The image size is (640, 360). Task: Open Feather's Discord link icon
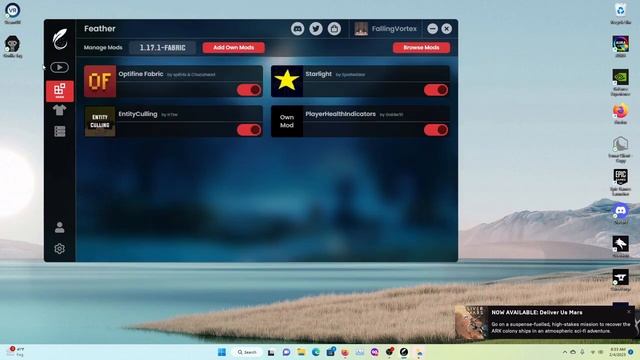(x=298, y=29)
